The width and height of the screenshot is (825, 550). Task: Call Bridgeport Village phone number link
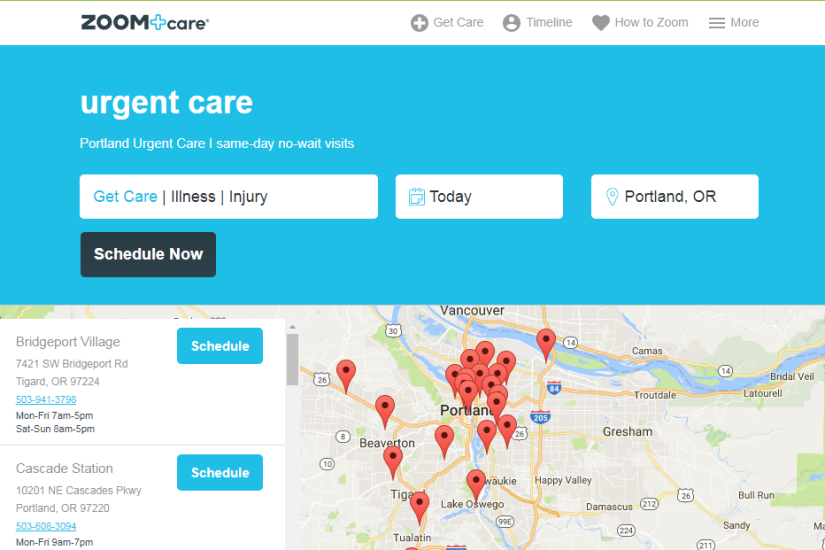pos(46,399)
